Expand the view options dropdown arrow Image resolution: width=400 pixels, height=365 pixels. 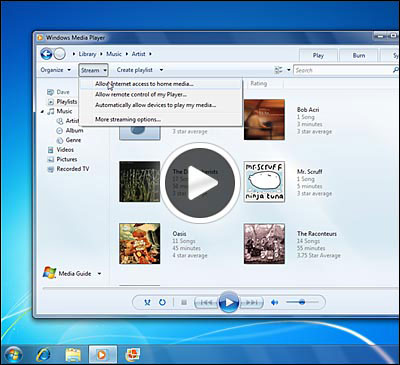point(289,70)
